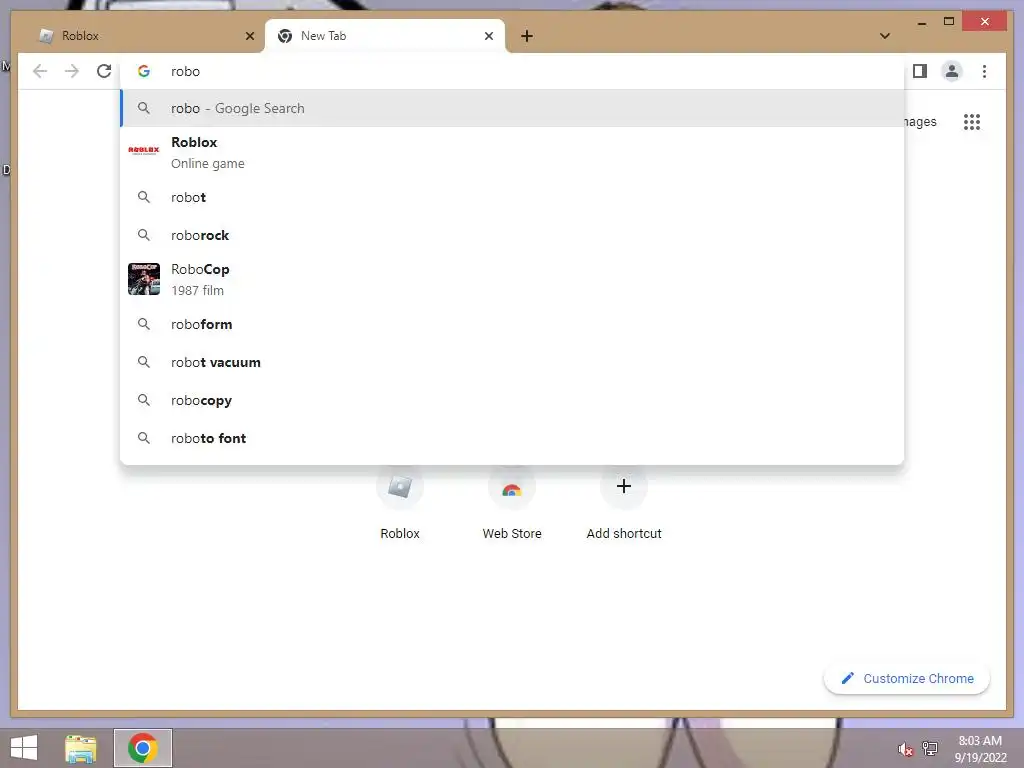Viewport: 1024px width, 768px height.
Task: Select the 'robocopy' suggestion
Action: pyautogui.click(x=512, y=400)
